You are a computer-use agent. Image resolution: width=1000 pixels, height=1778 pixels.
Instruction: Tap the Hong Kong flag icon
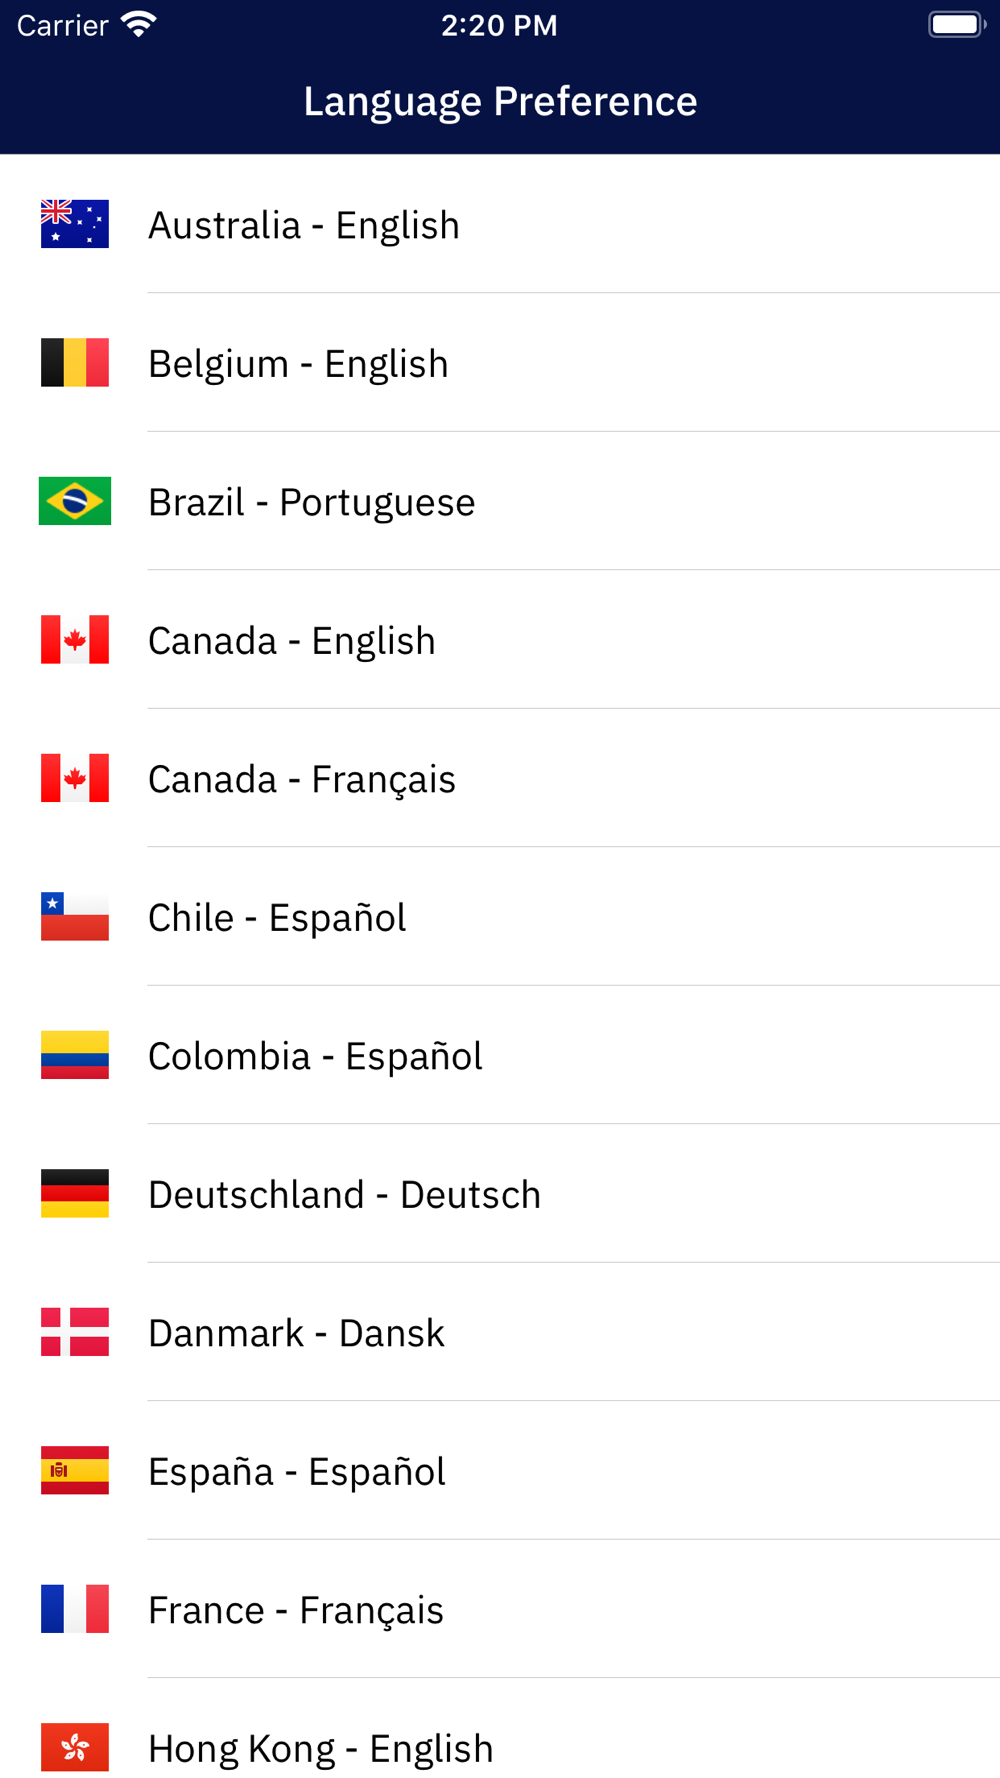75,1747
